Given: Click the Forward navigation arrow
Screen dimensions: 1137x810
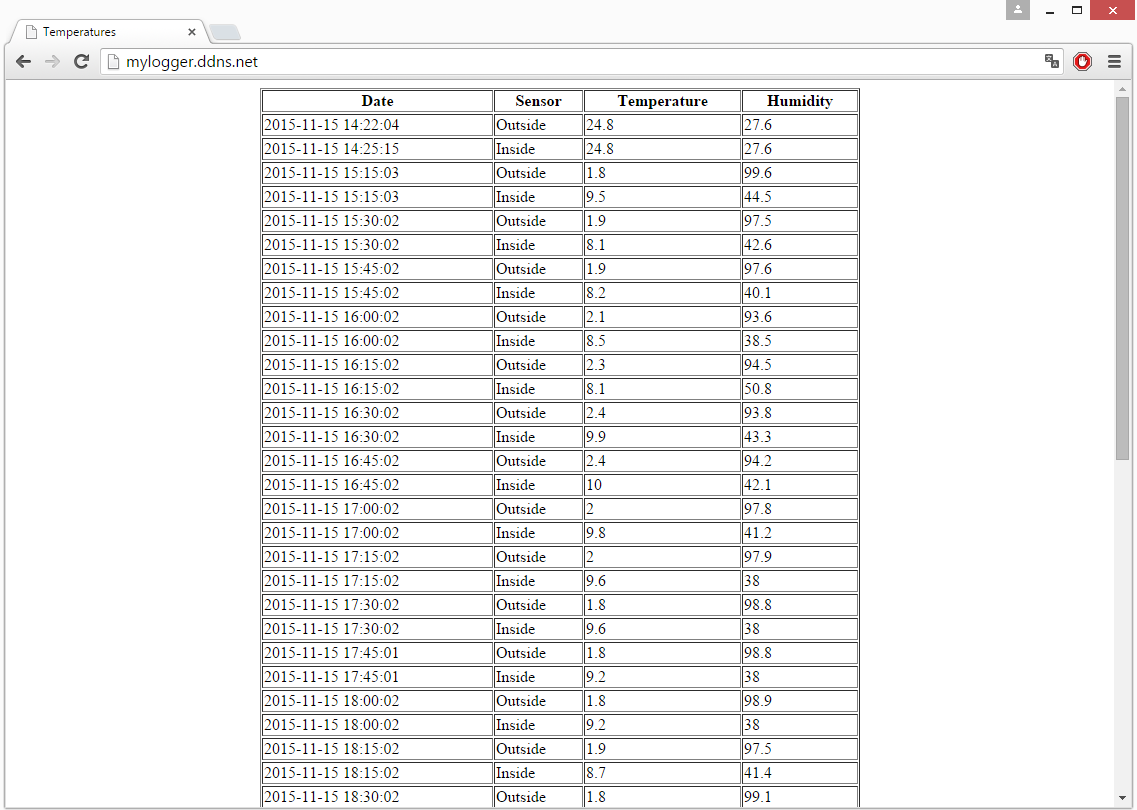Looking at the screenshot, I should pyautogui.click(x=52, y=62).
